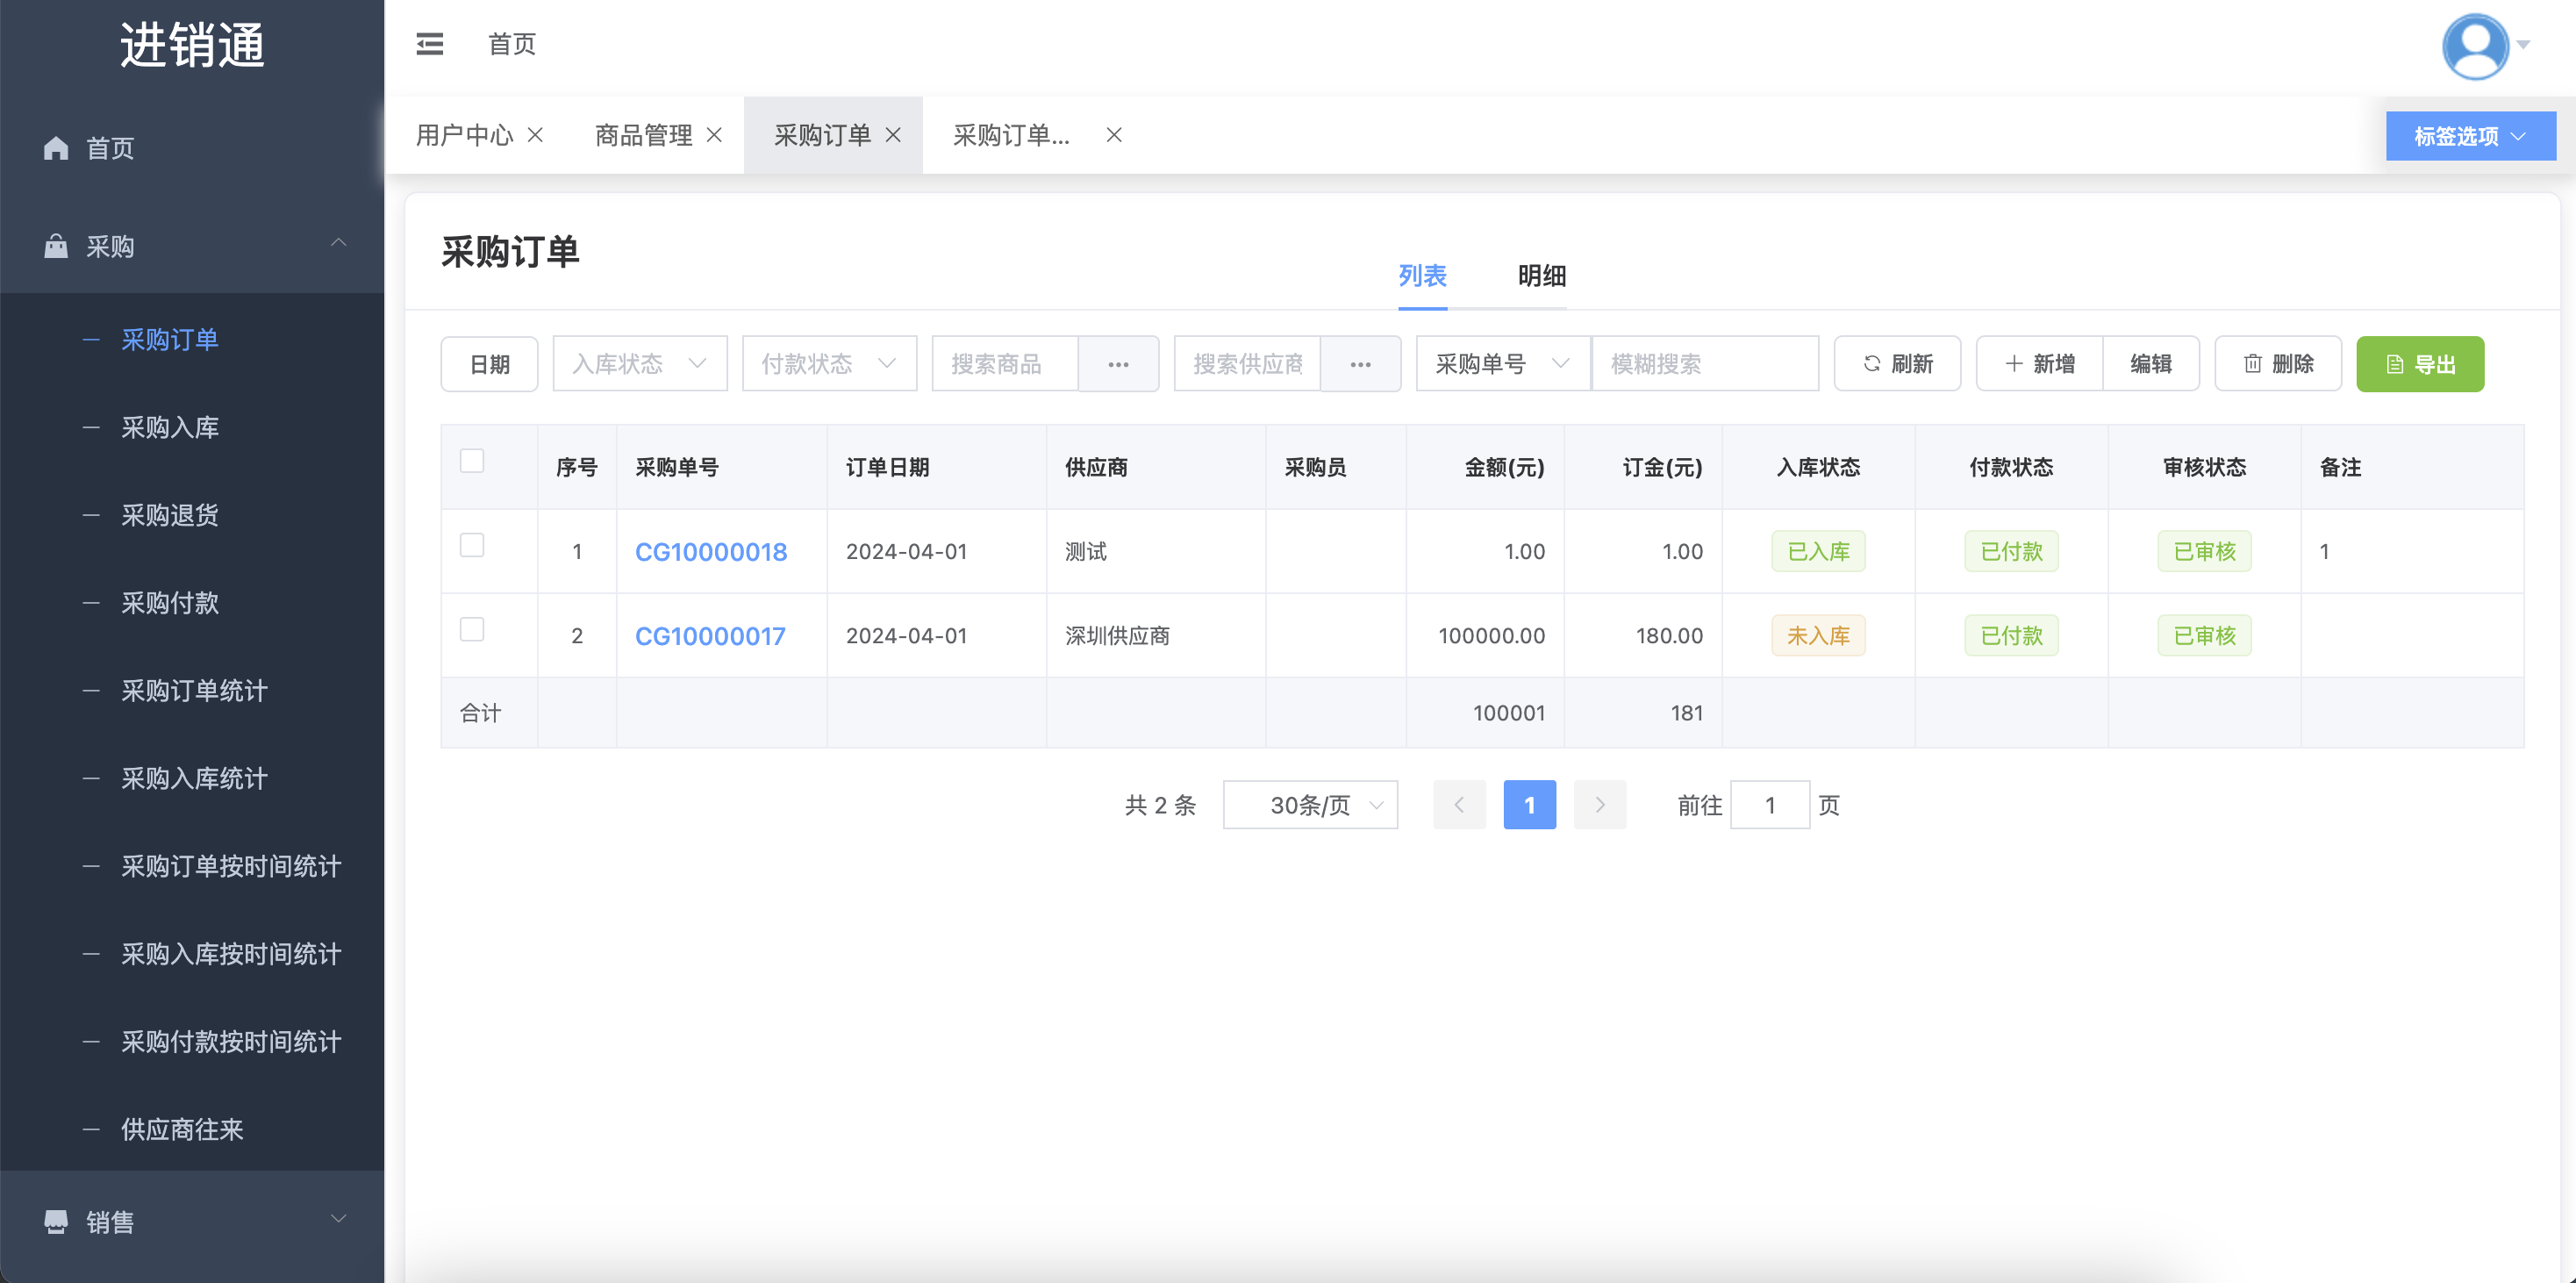Click the 日期 filter button
Image resolution: width=2576 pixels, height=1283 pixels.
tap(489, 364)
